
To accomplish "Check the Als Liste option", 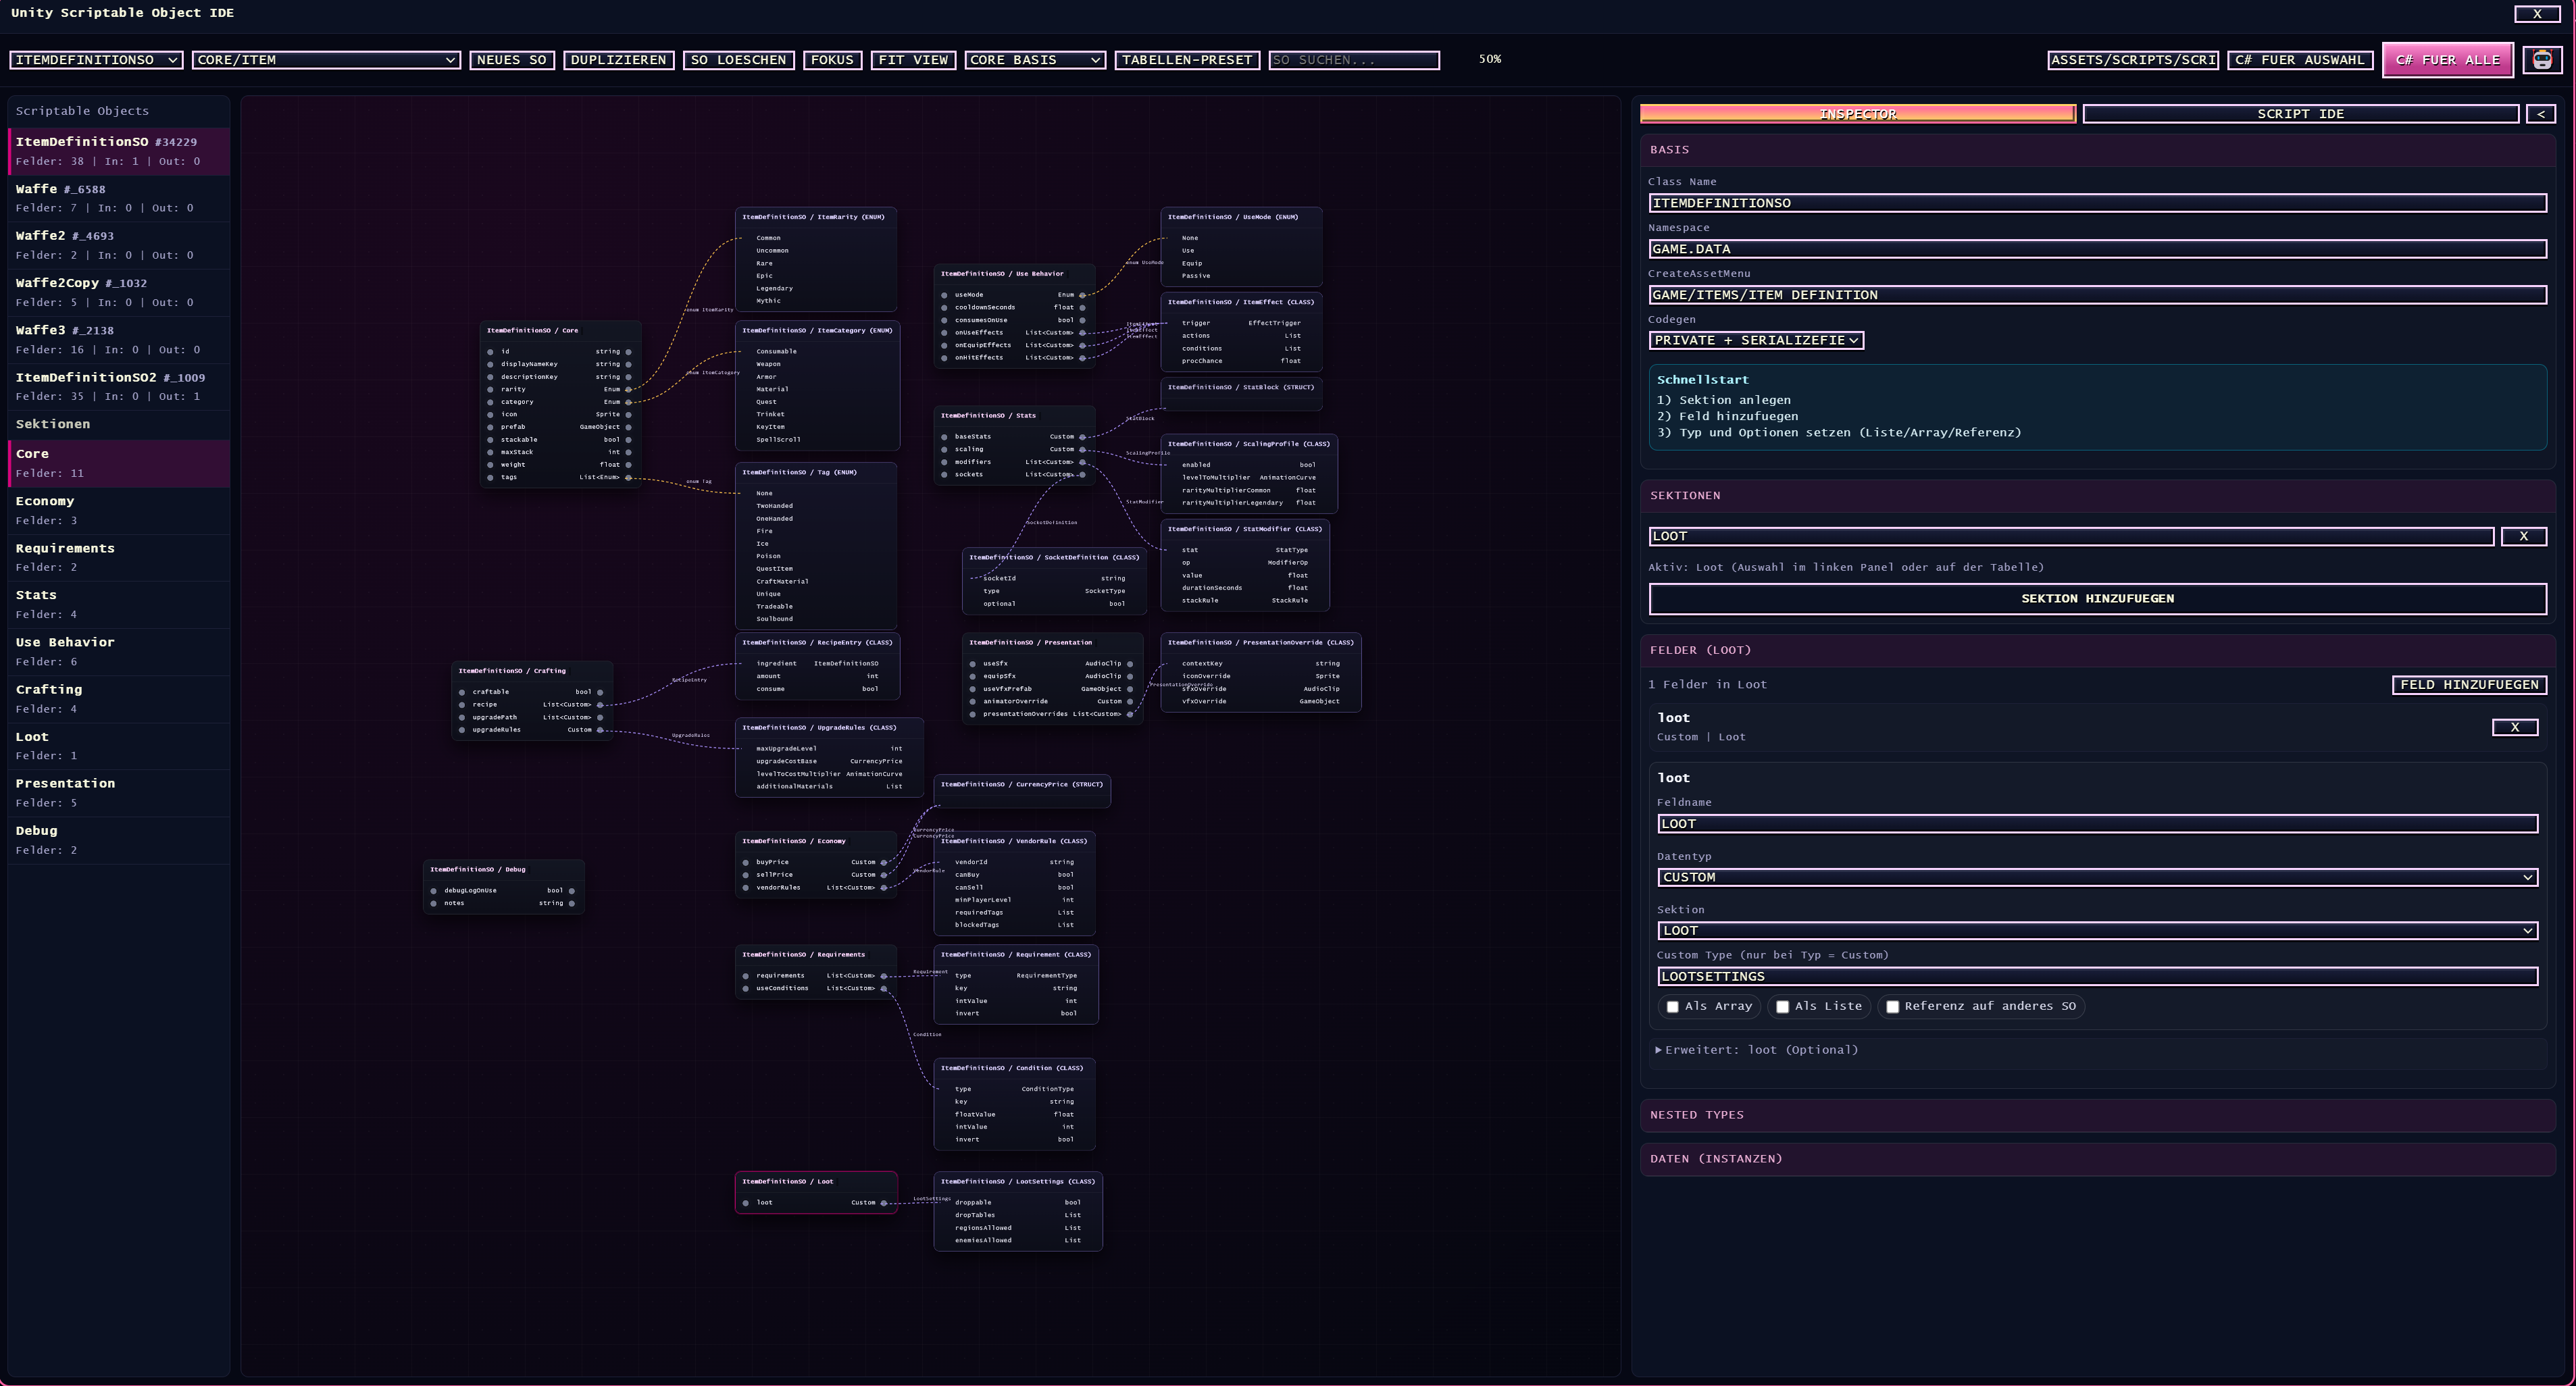I will point(1782,1007).
